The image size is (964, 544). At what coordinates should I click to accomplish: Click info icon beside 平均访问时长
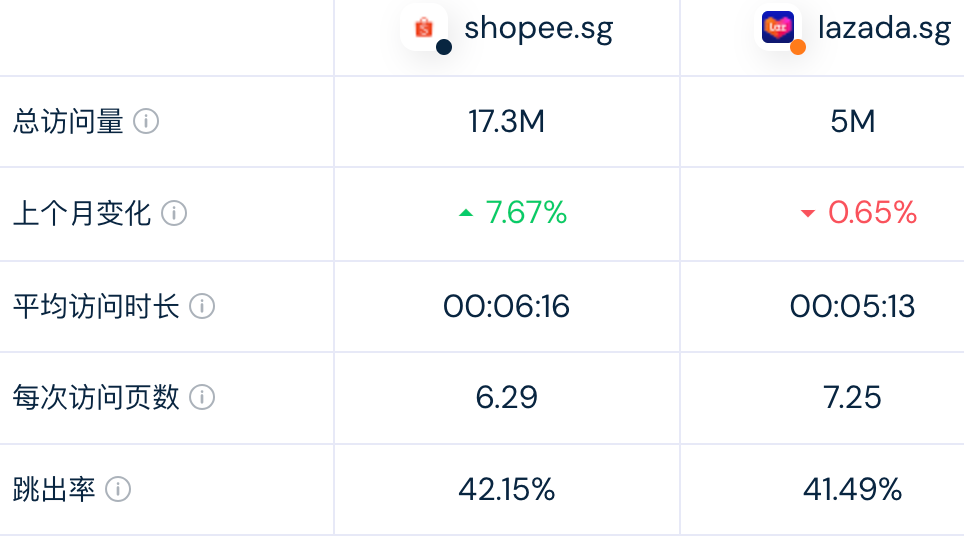point(202,306)
